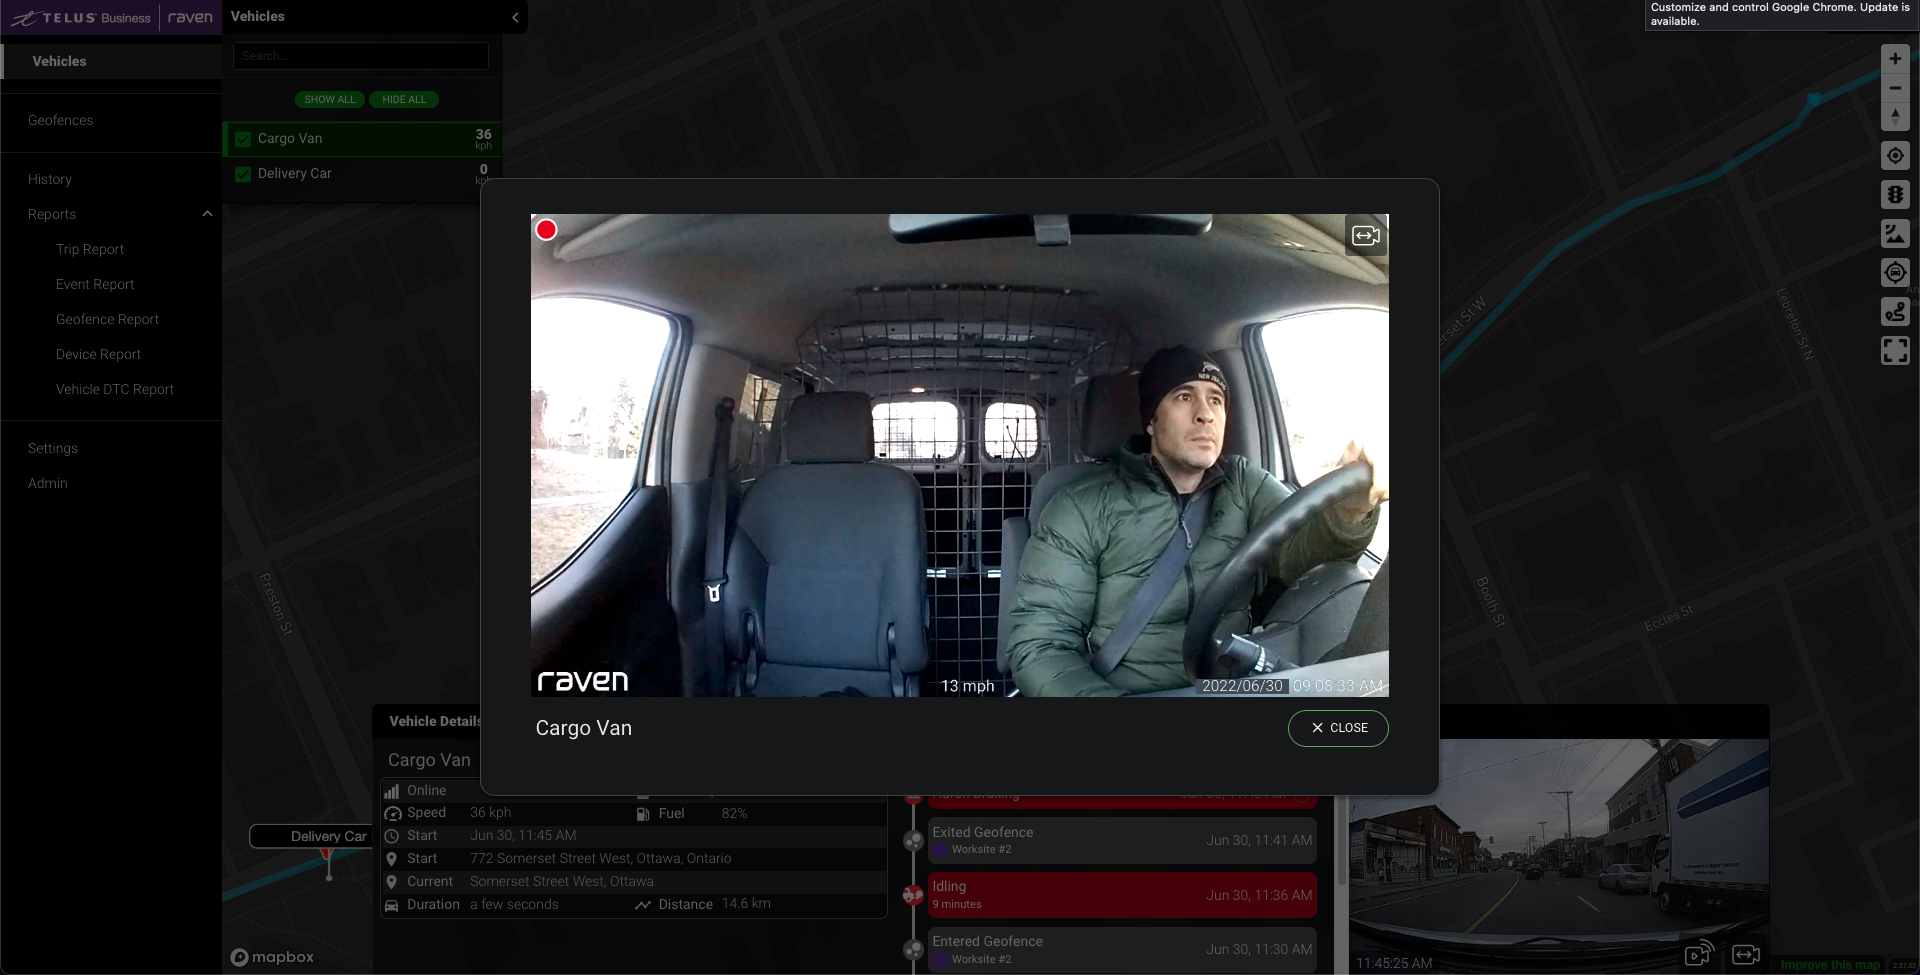Switch camera view in video popup

click(x=1366, y=236)
